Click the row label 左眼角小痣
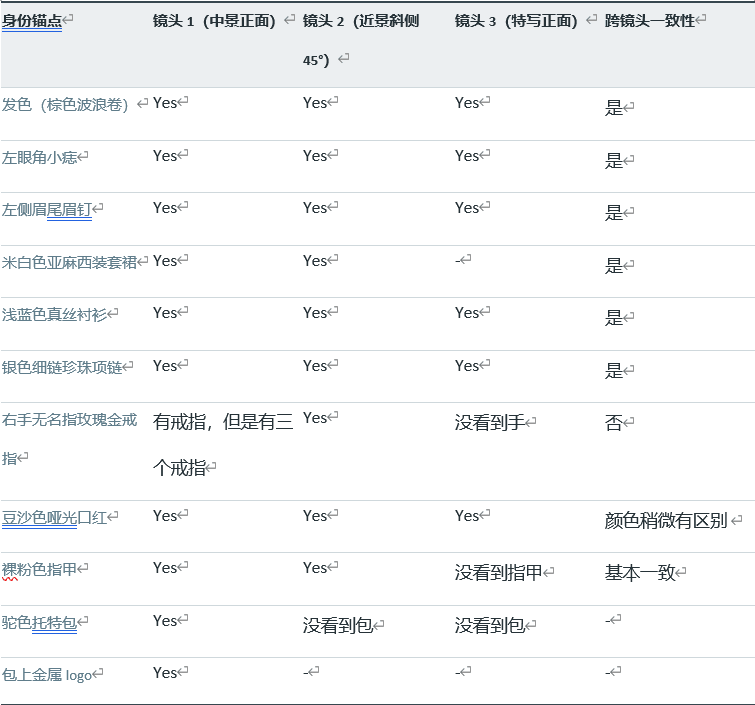This screenshot has width=755, height=705. pyautogui.click(x=39, y=157)
